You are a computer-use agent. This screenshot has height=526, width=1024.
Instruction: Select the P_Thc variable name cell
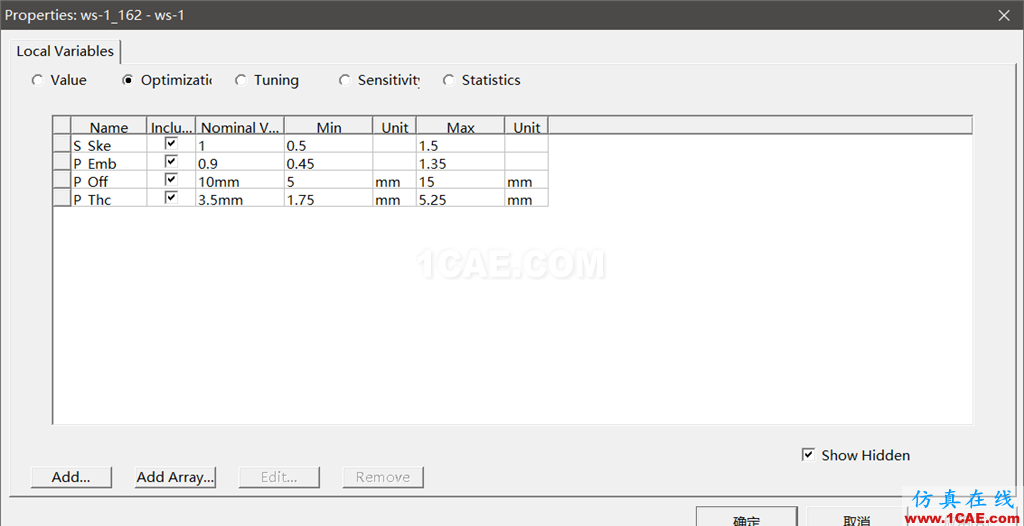click(108, 198)
